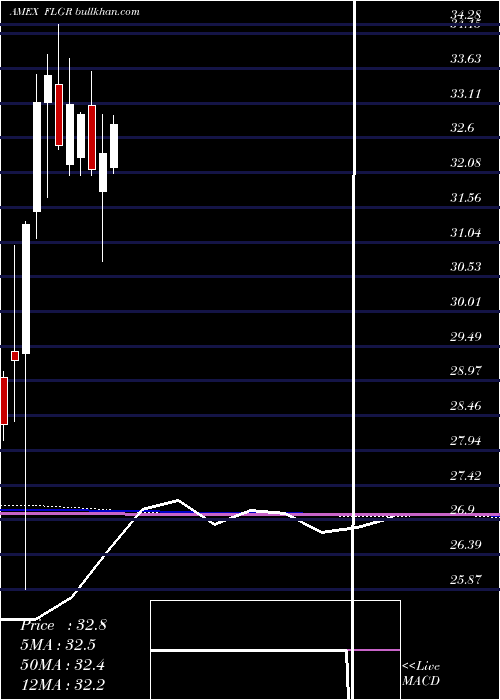Click the 33.11 price axis label
500x700 pixels.
466,94
